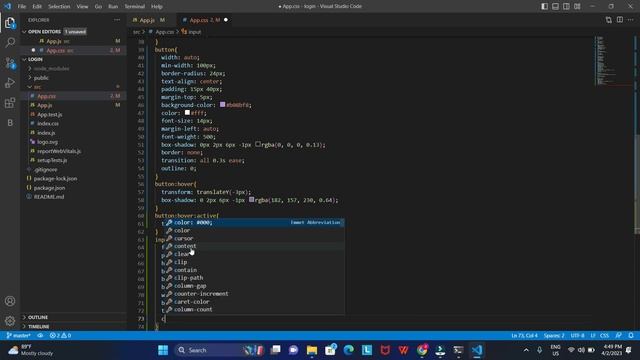The width and height of the screenshot is (640, 360).
Task: Open Source Control view in activity bar
Action: 10,63
